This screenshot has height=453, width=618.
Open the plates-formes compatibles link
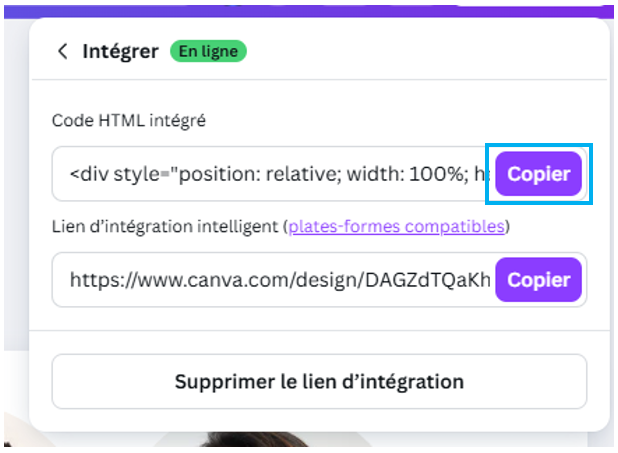(x=396, y=226)
